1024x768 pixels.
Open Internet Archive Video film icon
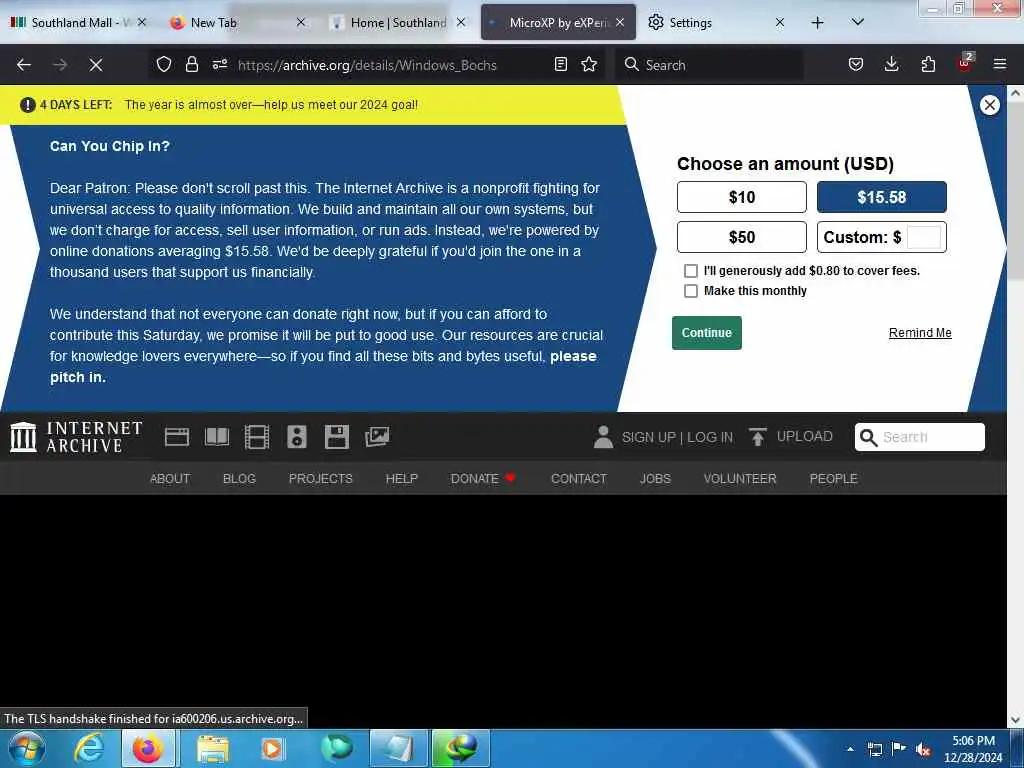[x=257, y=437]
